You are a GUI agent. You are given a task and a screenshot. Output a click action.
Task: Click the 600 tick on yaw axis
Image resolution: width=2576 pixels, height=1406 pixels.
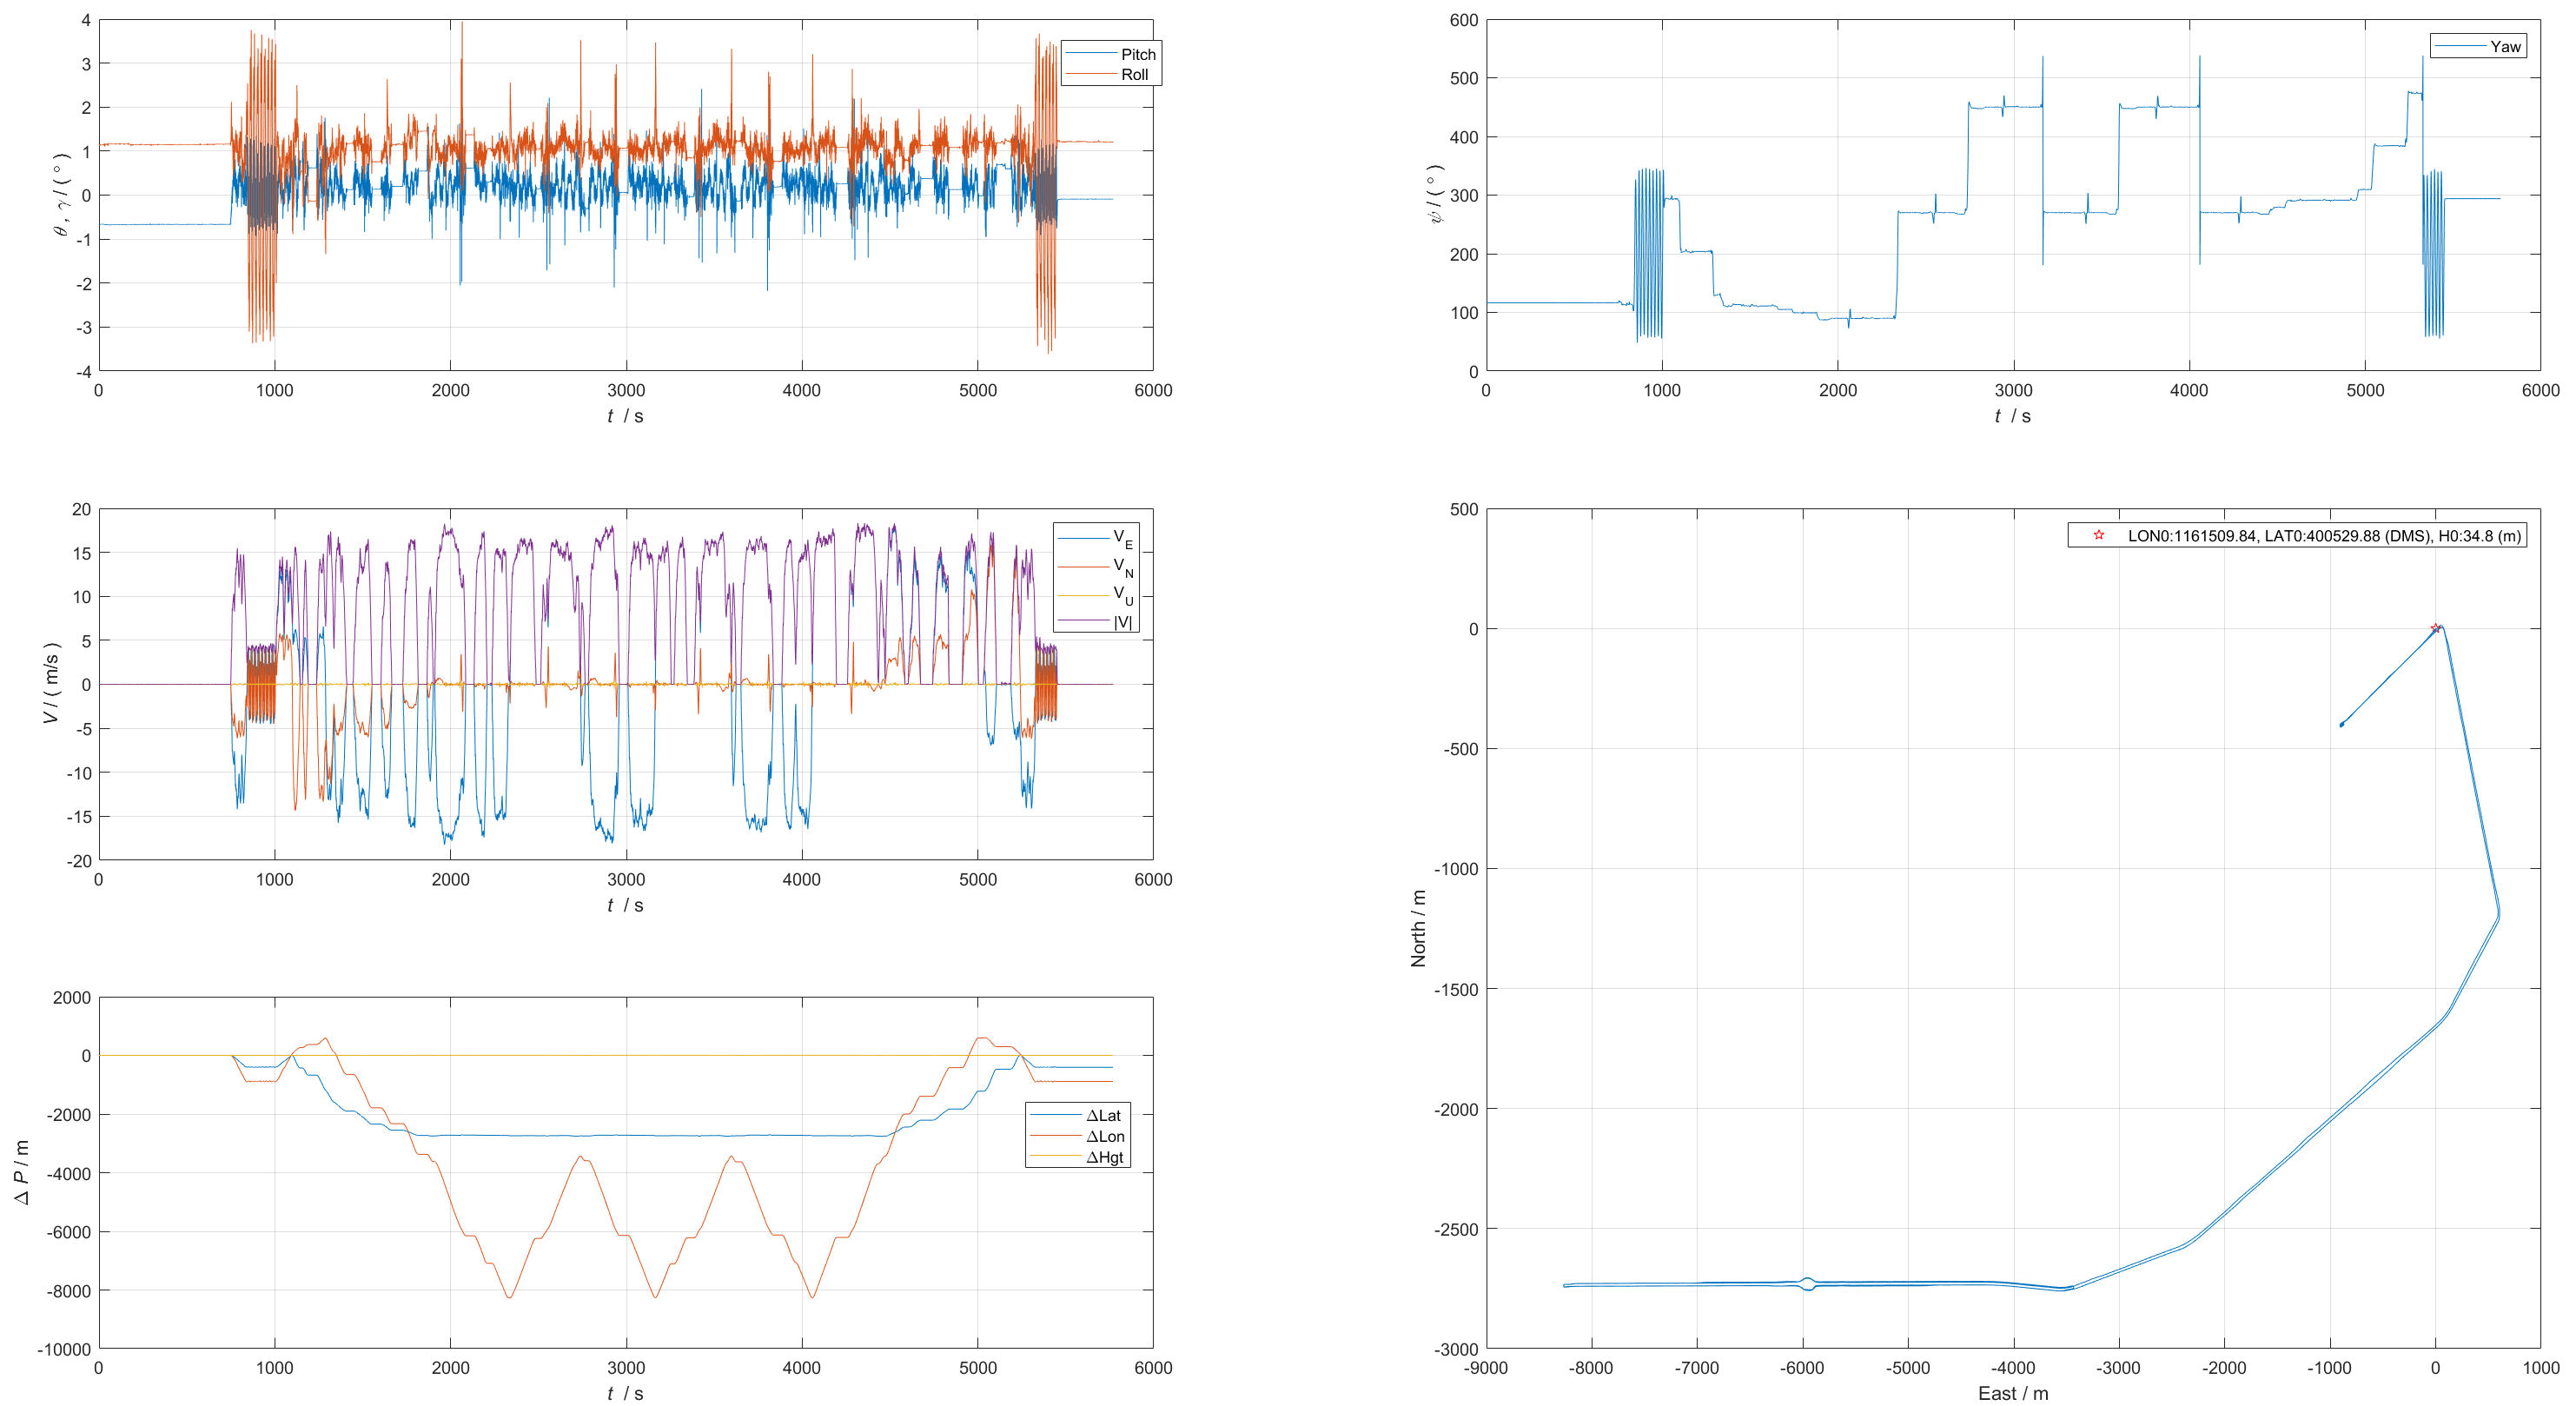pyautogui.click(x=1464, y=20)
